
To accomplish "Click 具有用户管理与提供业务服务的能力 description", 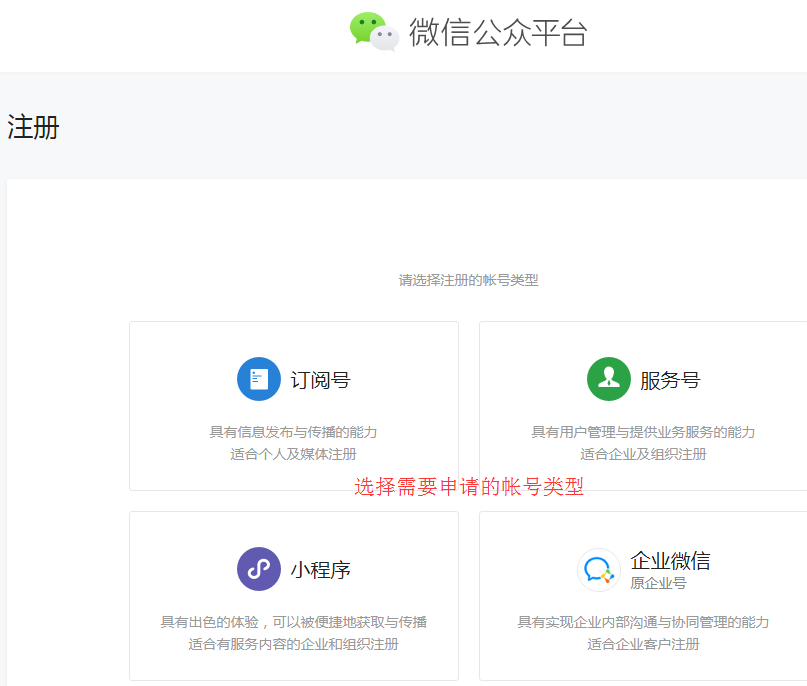I will click(x=643, y=432).
